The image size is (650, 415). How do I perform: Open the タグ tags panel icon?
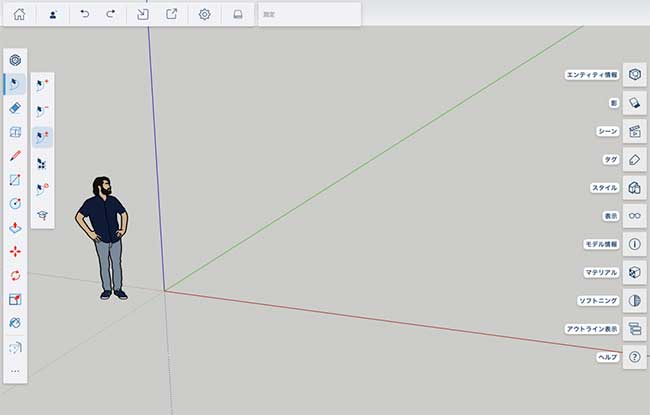click(x=635, y=160)
